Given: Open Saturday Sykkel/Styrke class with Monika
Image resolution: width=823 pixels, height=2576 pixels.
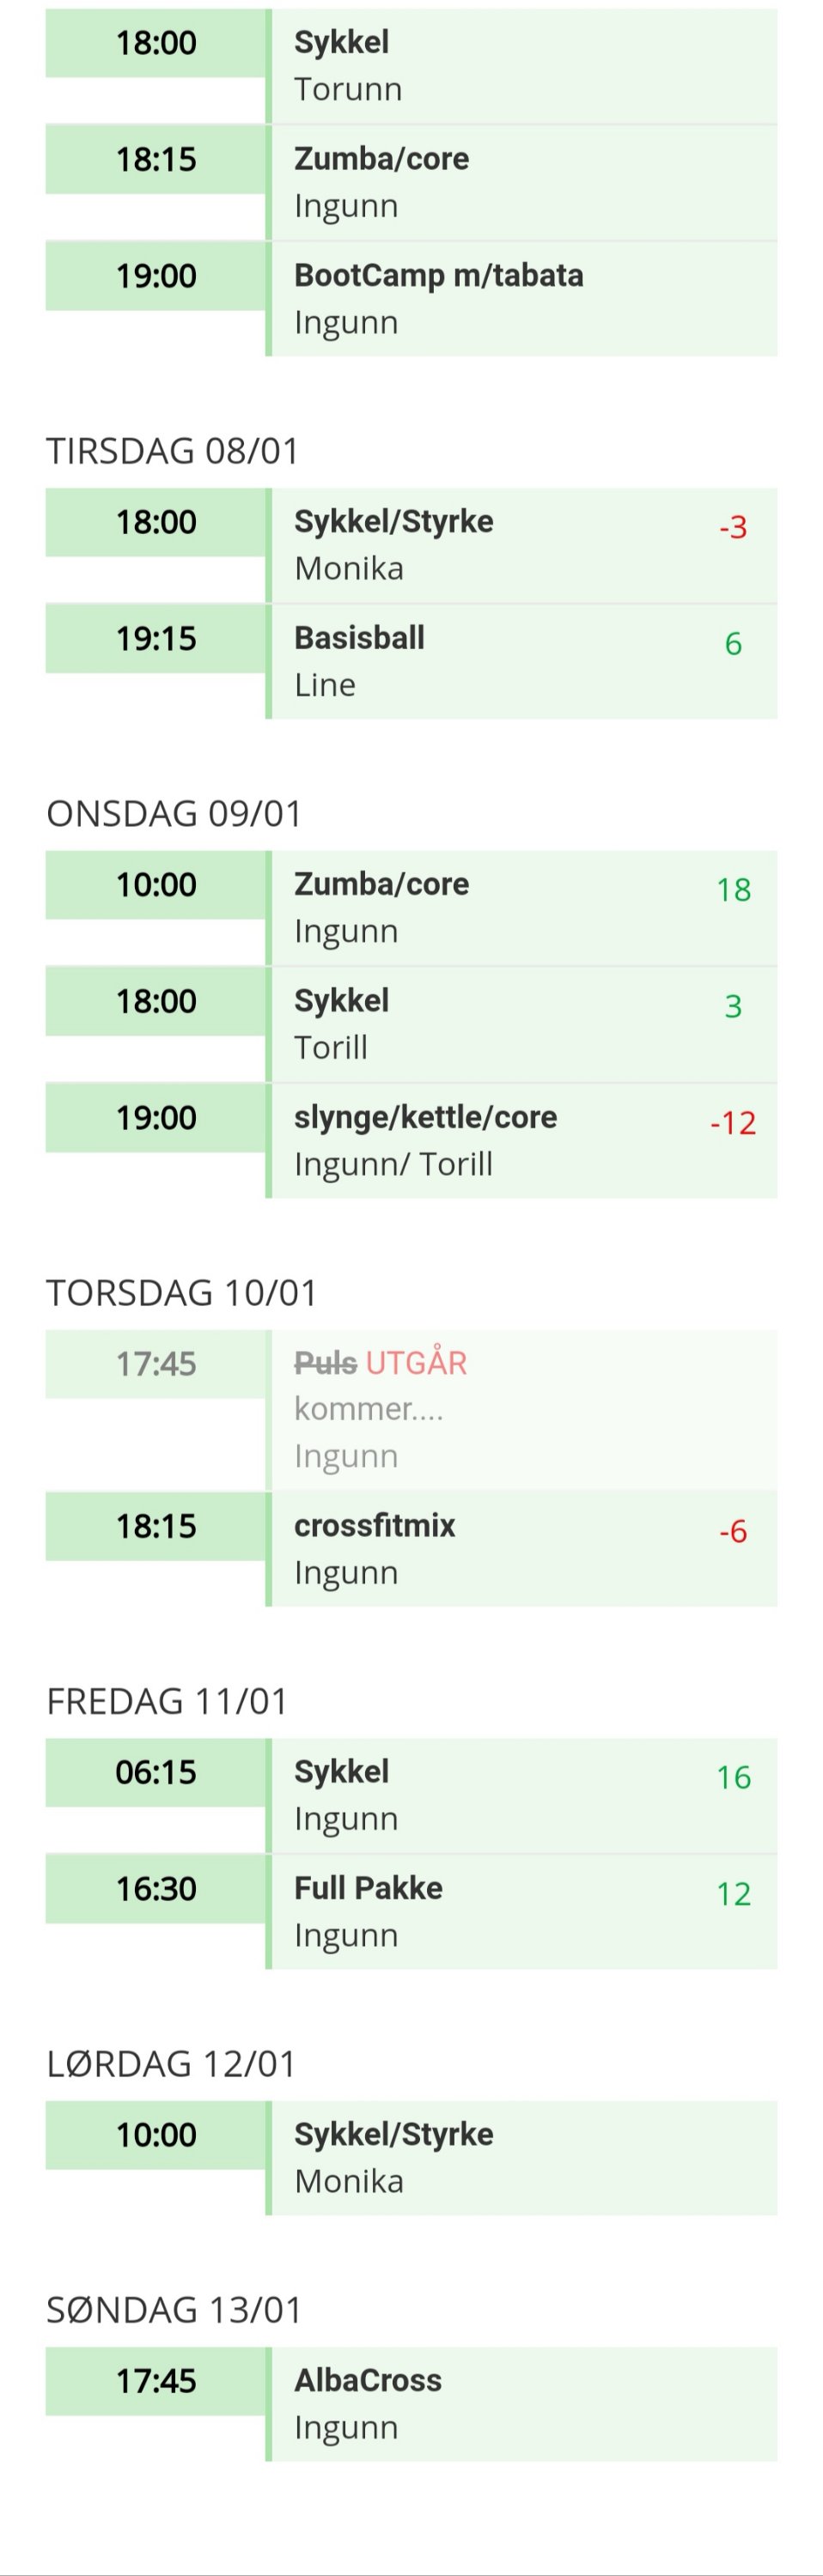Looking at the screenshot, I should [520, 2157].
